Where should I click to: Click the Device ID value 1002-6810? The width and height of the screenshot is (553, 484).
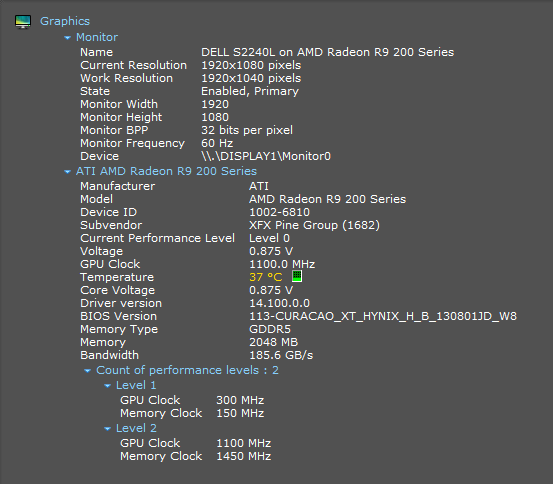(x=279, y=212)
